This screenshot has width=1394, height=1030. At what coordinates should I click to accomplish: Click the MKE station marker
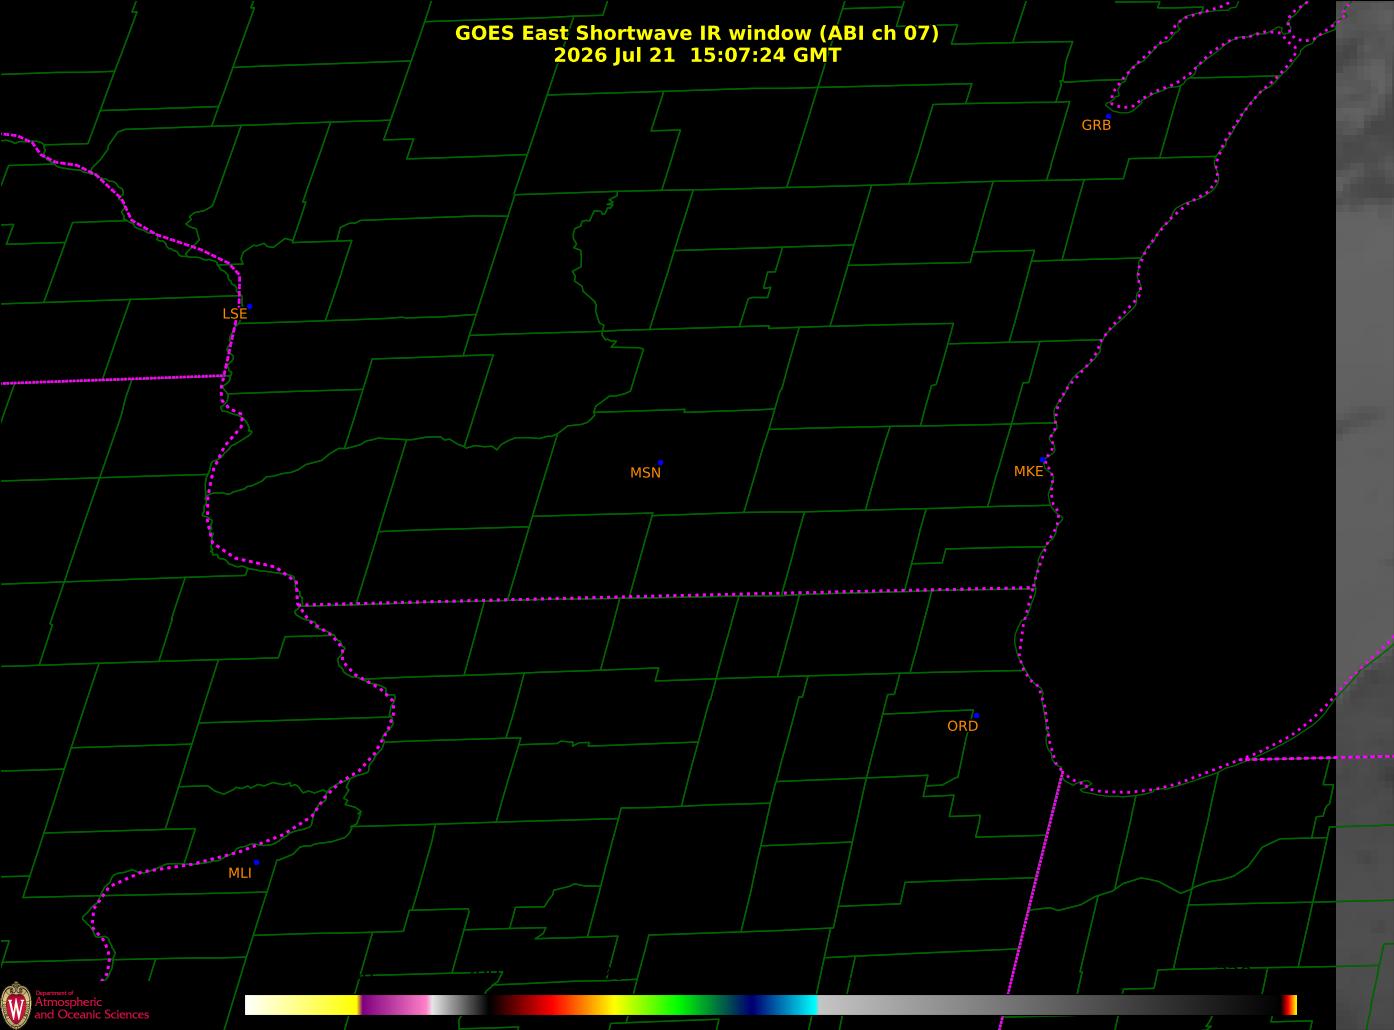point(1043,460)
